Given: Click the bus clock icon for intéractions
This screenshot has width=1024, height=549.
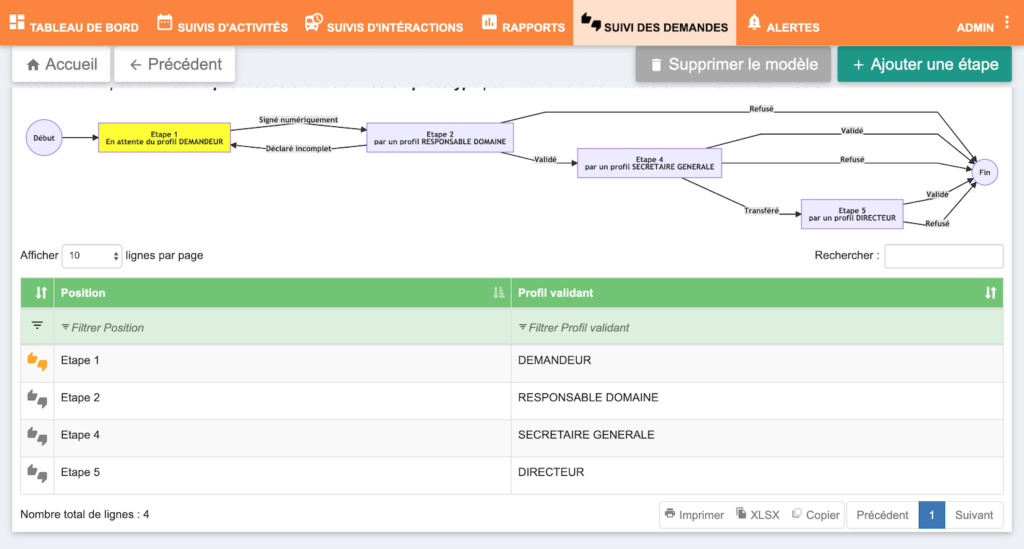Looking at the screenshot, I should [x=313, y=22].
